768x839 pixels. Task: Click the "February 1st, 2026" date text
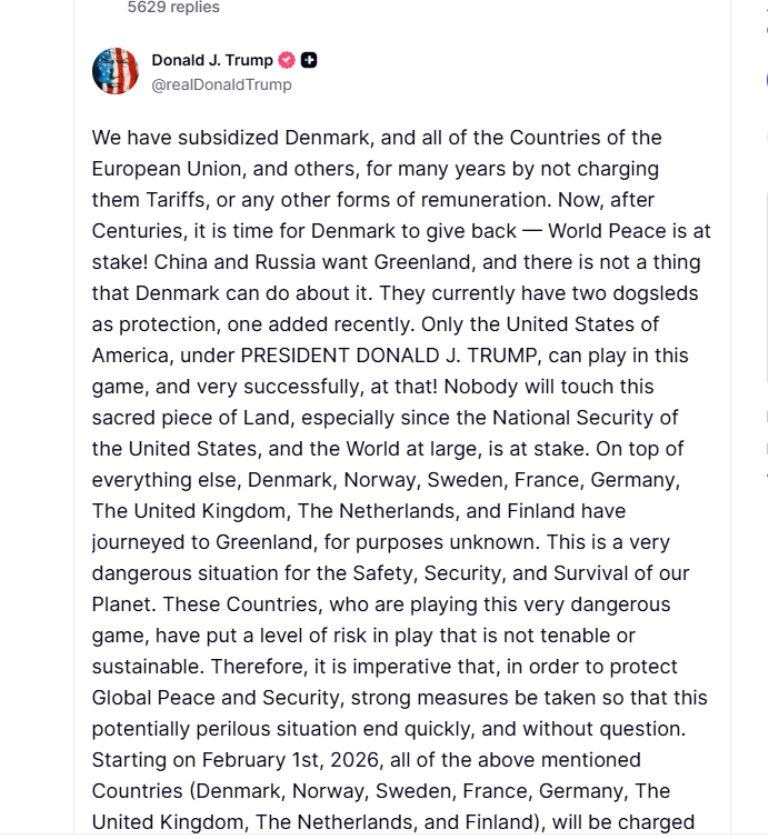(271, 760)
